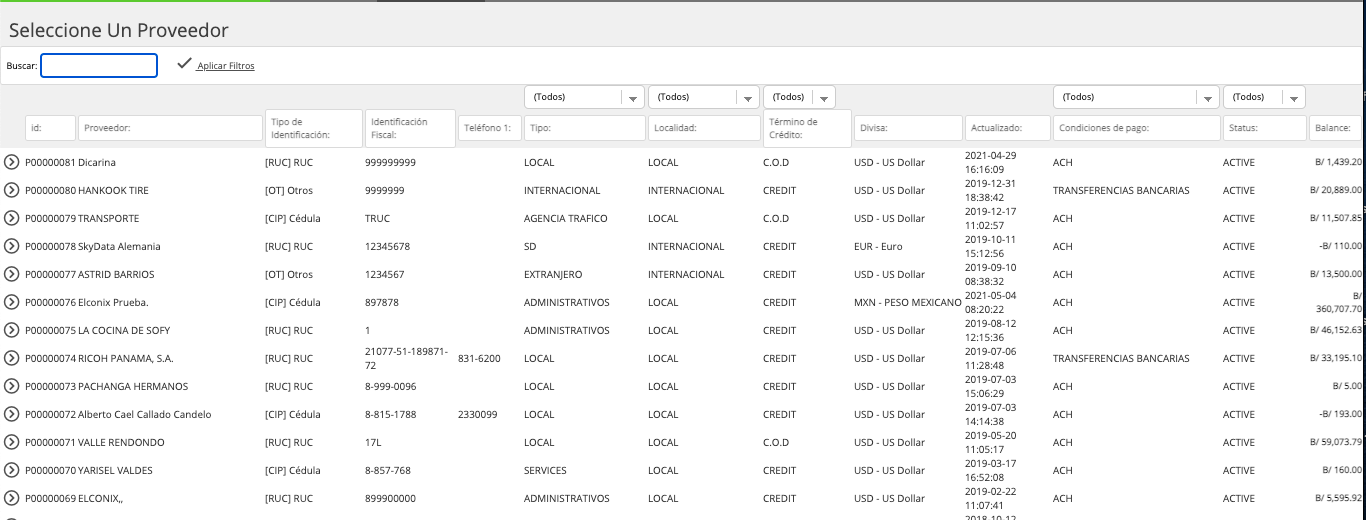Click the arrow icon beside P00000069 ELCONIX
This screenshot has height=520, width=1366.
click(x=11, y=498)
